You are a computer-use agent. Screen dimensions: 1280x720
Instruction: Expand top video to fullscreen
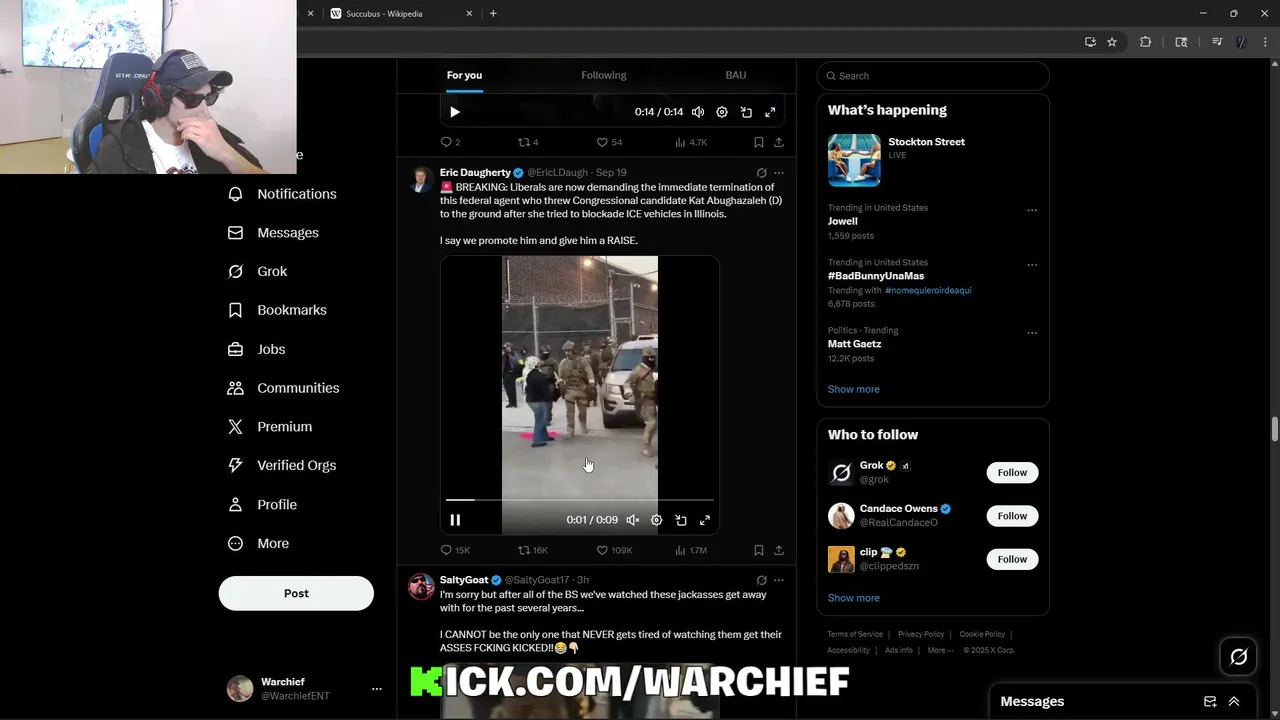[x=770, y=112]
